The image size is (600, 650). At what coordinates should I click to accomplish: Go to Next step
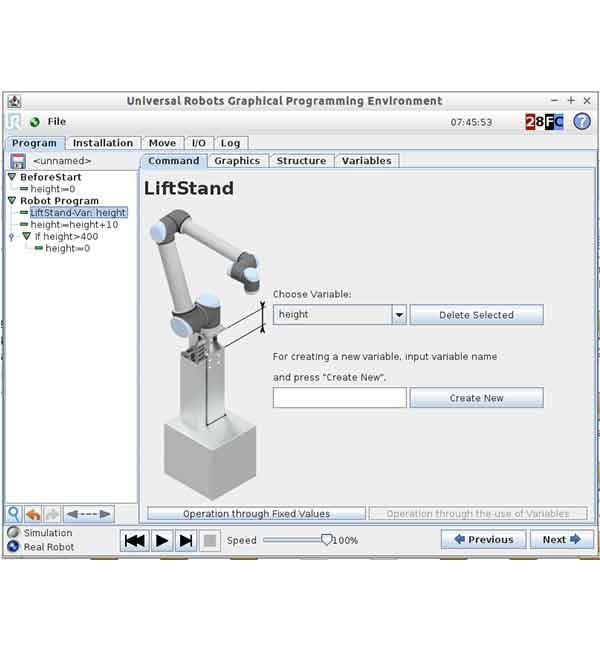(x=562, y=539)
